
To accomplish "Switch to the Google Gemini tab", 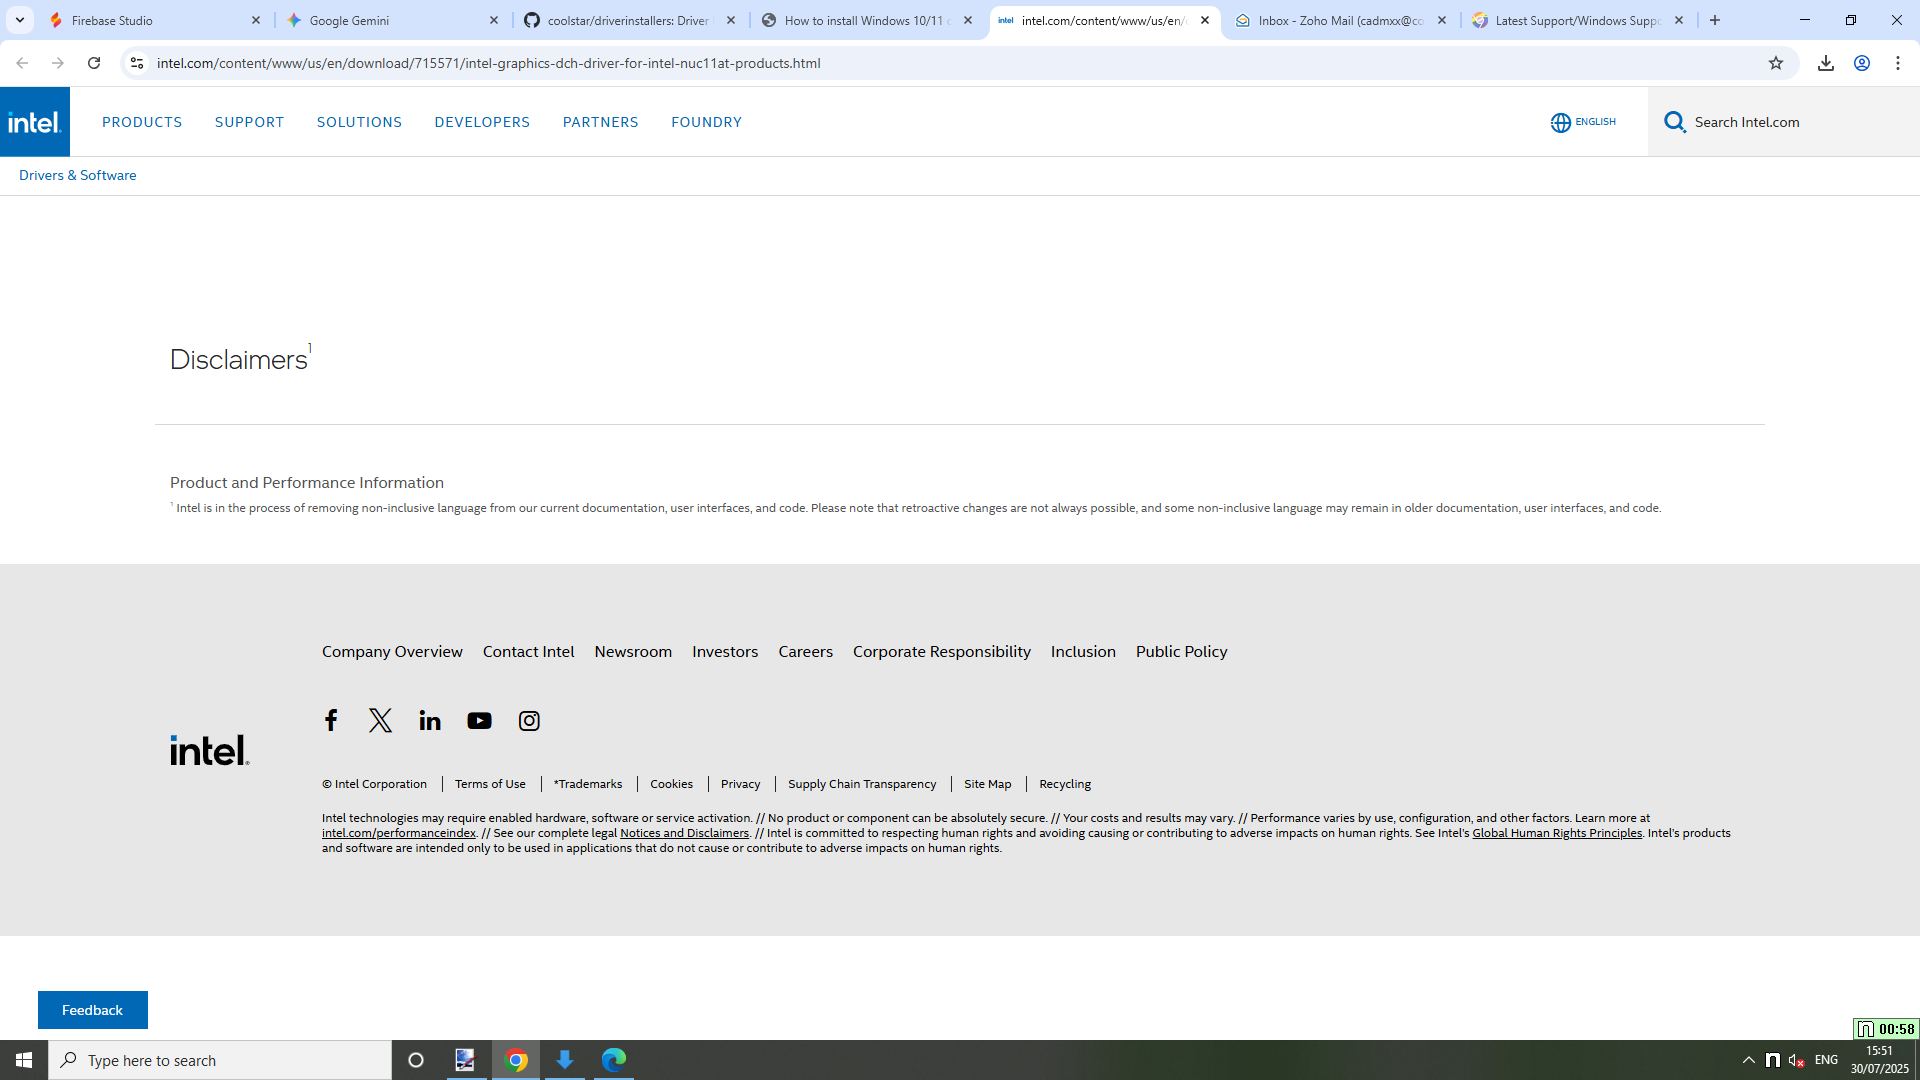I will (x=392, y=20).
